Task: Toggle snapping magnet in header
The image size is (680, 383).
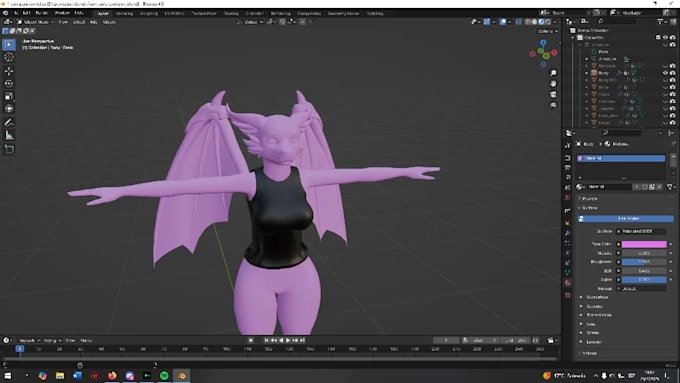Action: pyautogui.click(x=282, y=22)
